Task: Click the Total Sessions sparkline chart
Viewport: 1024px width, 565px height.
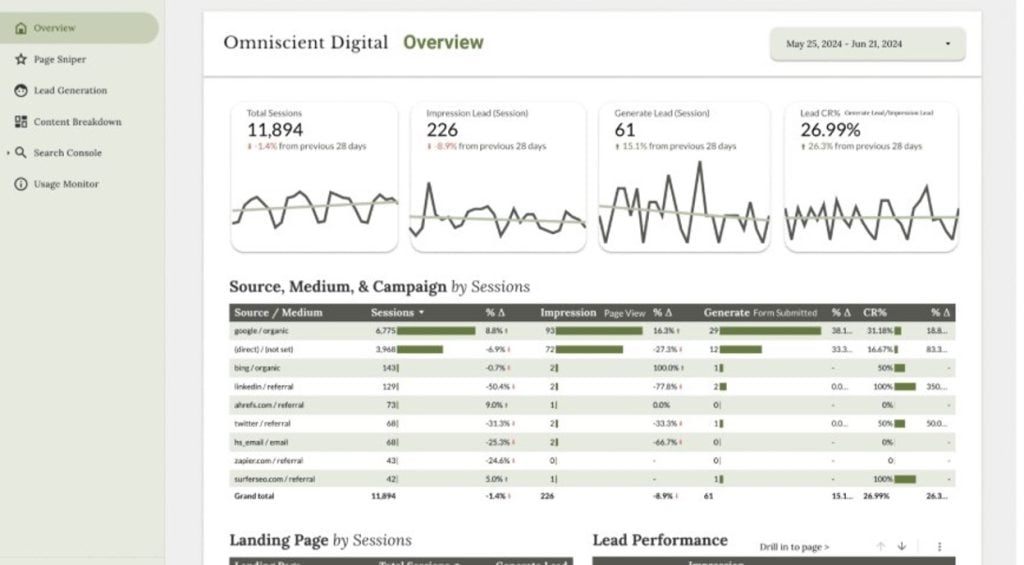Action: 314,209
